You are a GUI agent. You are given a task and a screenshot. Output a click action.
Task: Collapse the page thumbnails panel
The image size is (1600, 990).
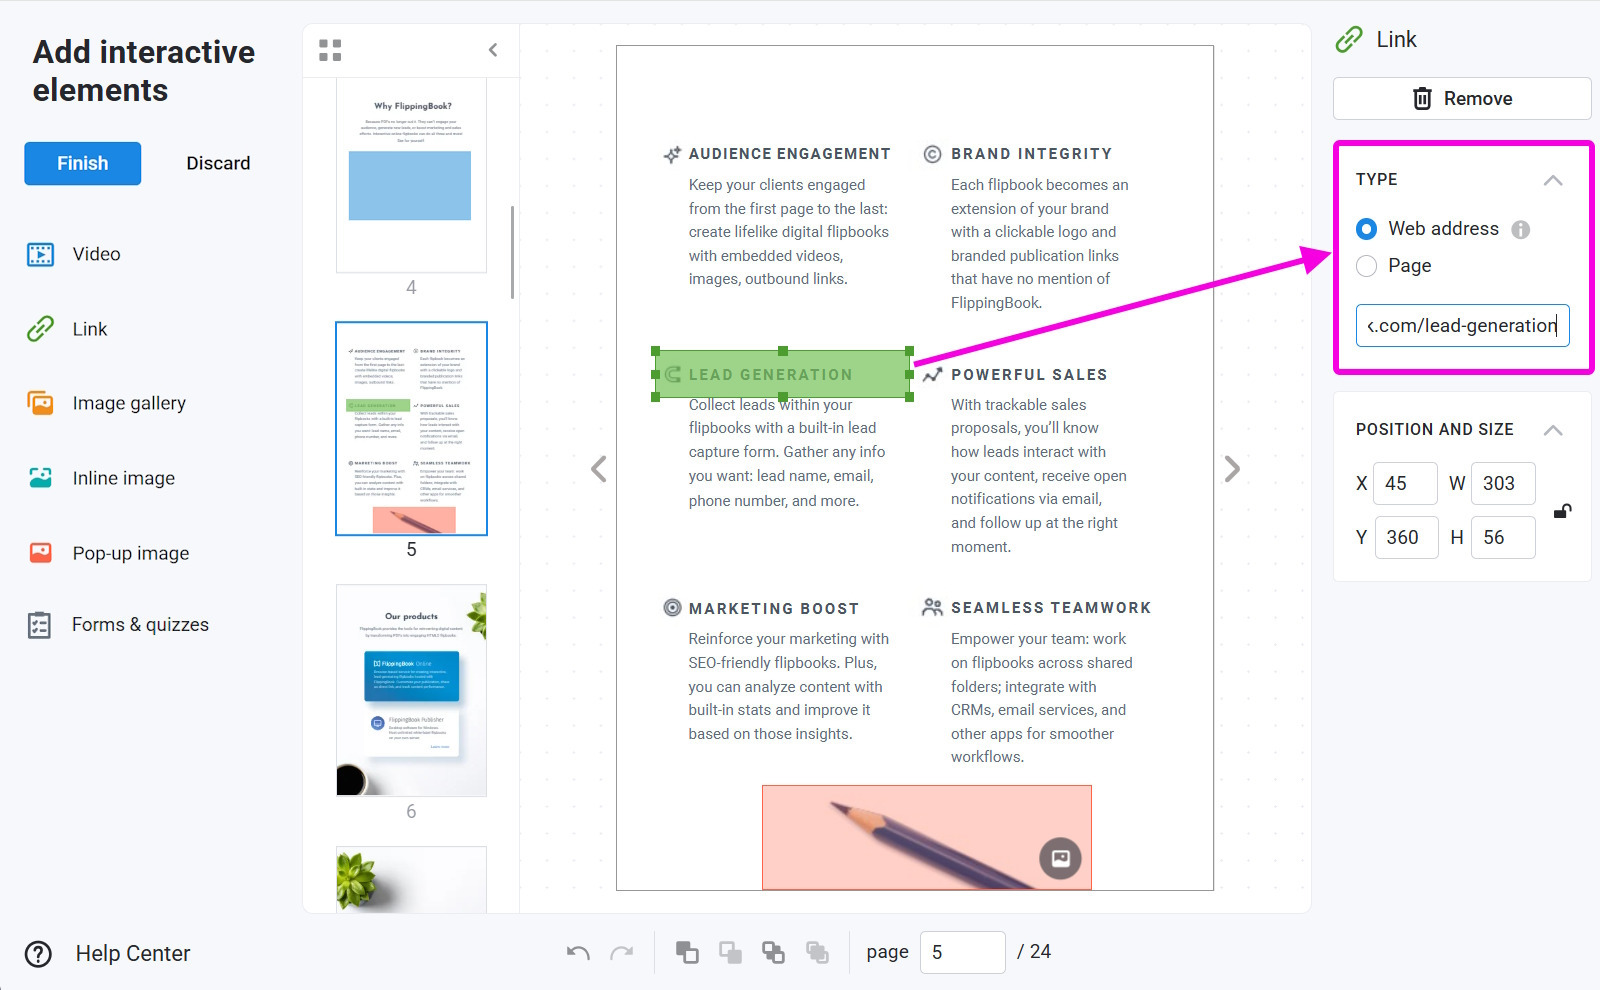point(493,50)
